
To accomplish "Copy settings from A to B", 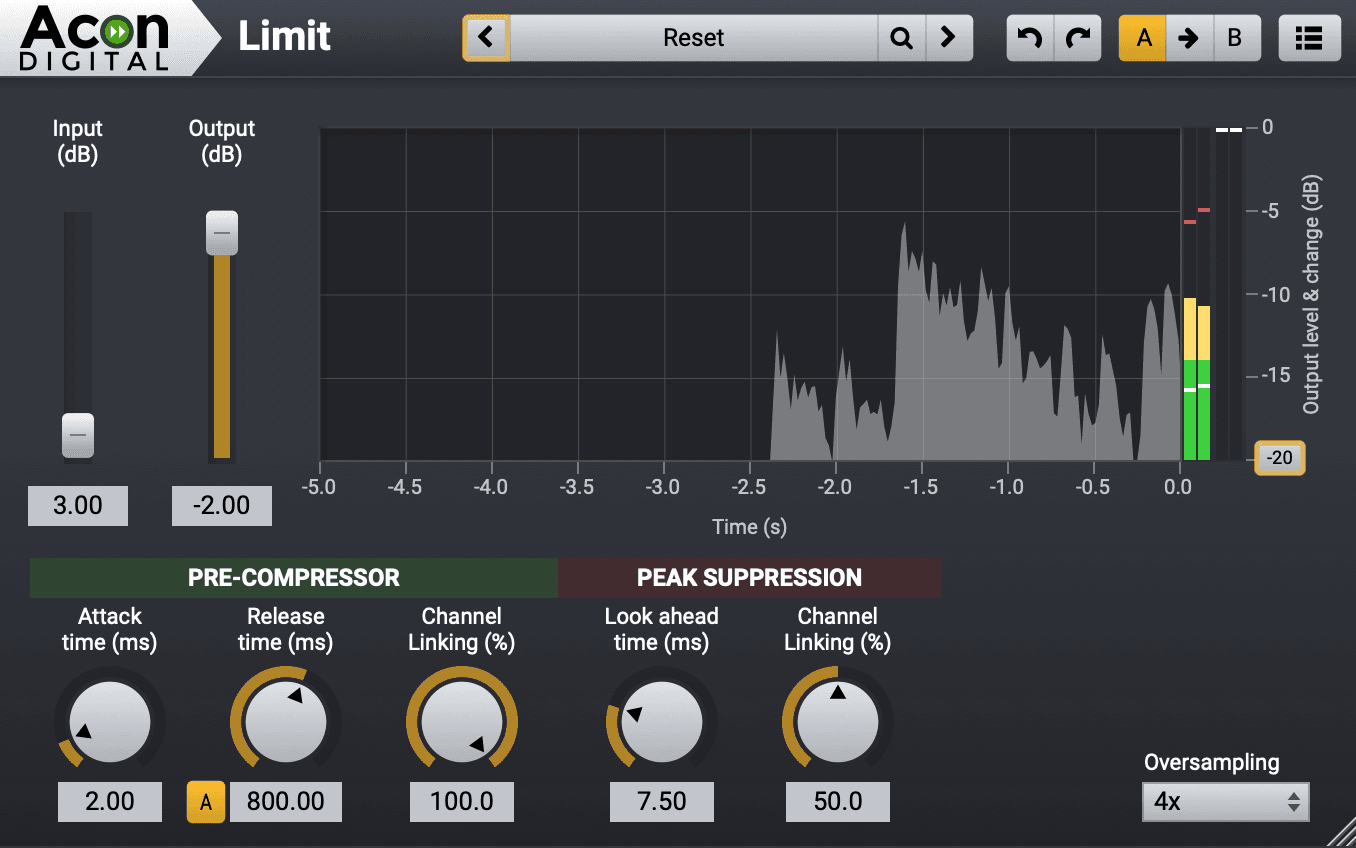I will pyautogui.click(x=1190, y=38).
